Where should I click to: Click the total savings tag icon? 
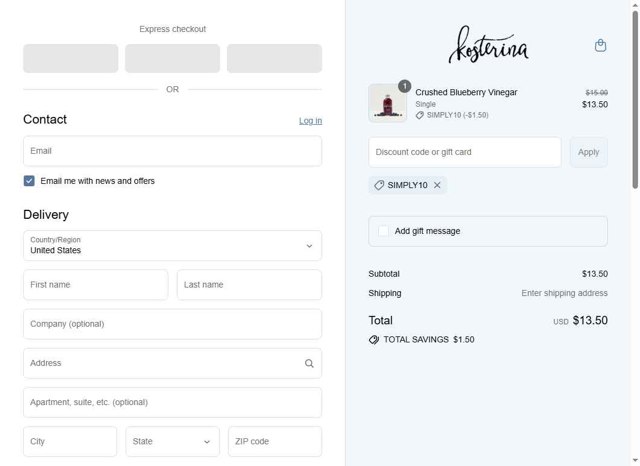click(373, 340)
